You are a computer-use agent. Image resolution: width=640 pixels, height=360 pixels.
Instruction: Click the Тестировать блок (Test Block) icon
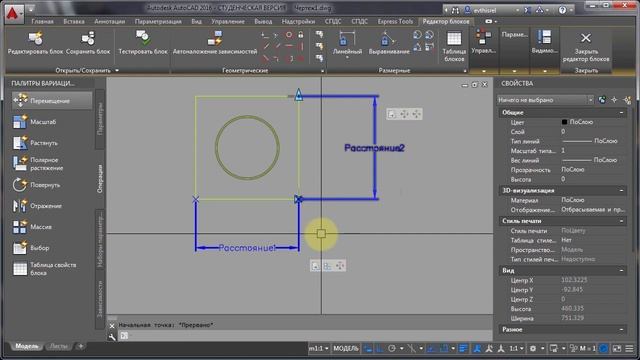[143, 38]
